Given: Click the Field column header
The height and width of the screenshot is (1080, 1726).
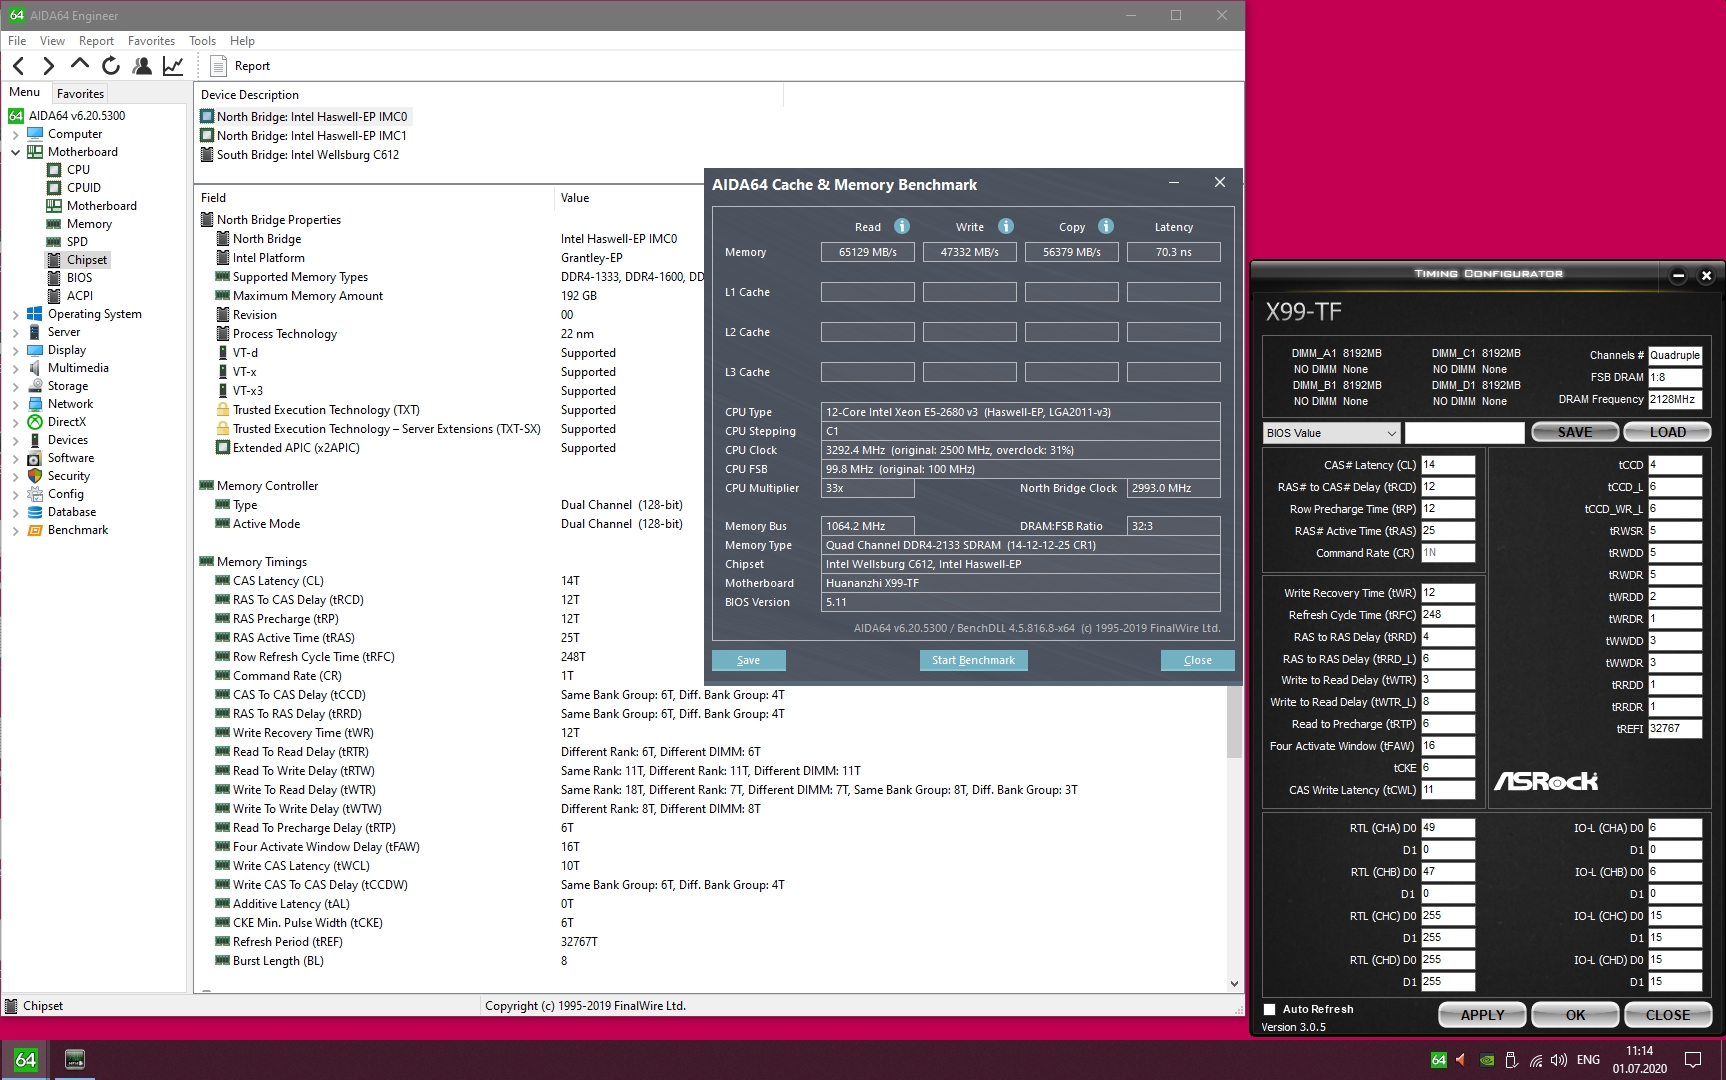Looking at the screenshot, I should 213,198.
